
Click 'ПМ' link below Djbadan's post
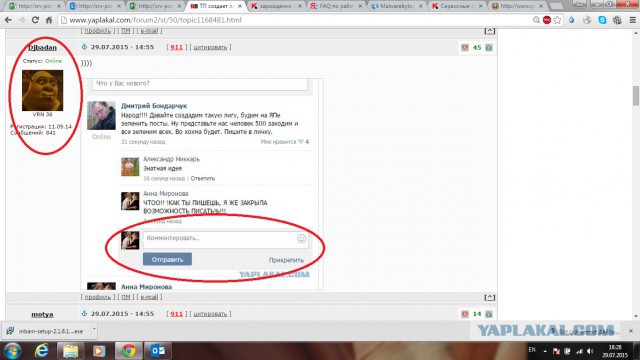pyautogui.click(x=126, y=297)
